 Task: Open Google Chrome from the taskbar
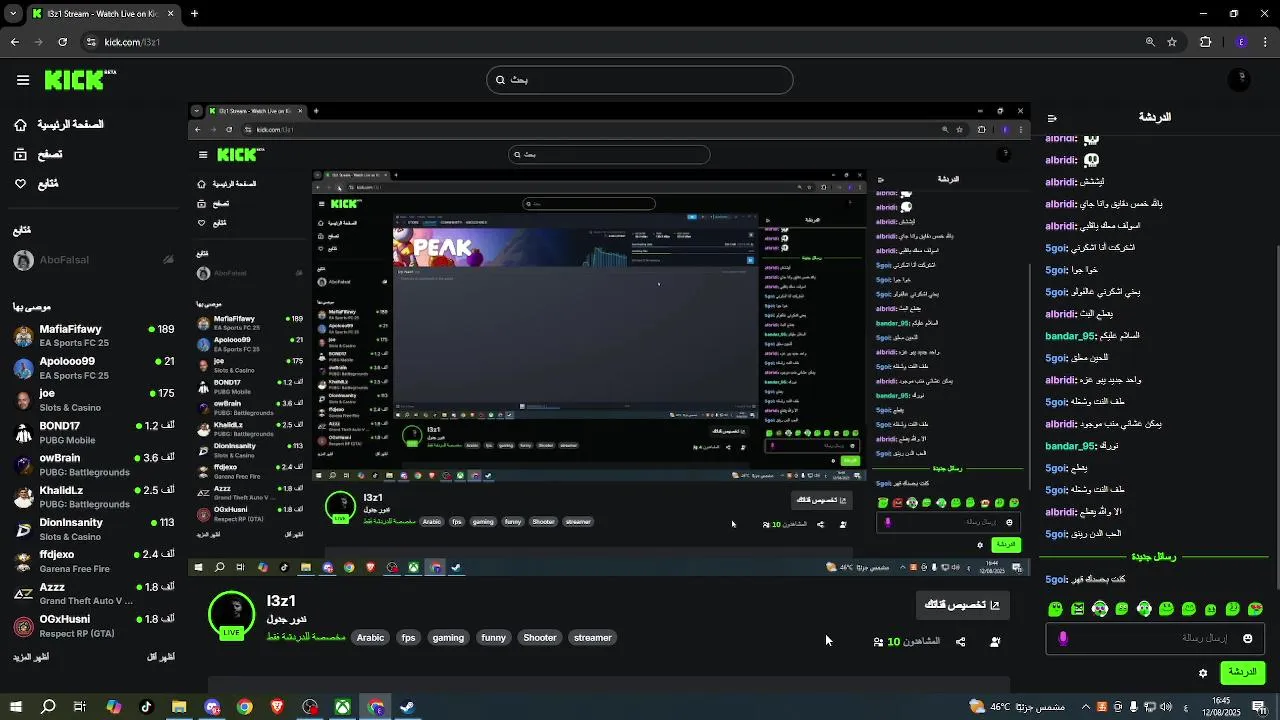pos(244,707)
